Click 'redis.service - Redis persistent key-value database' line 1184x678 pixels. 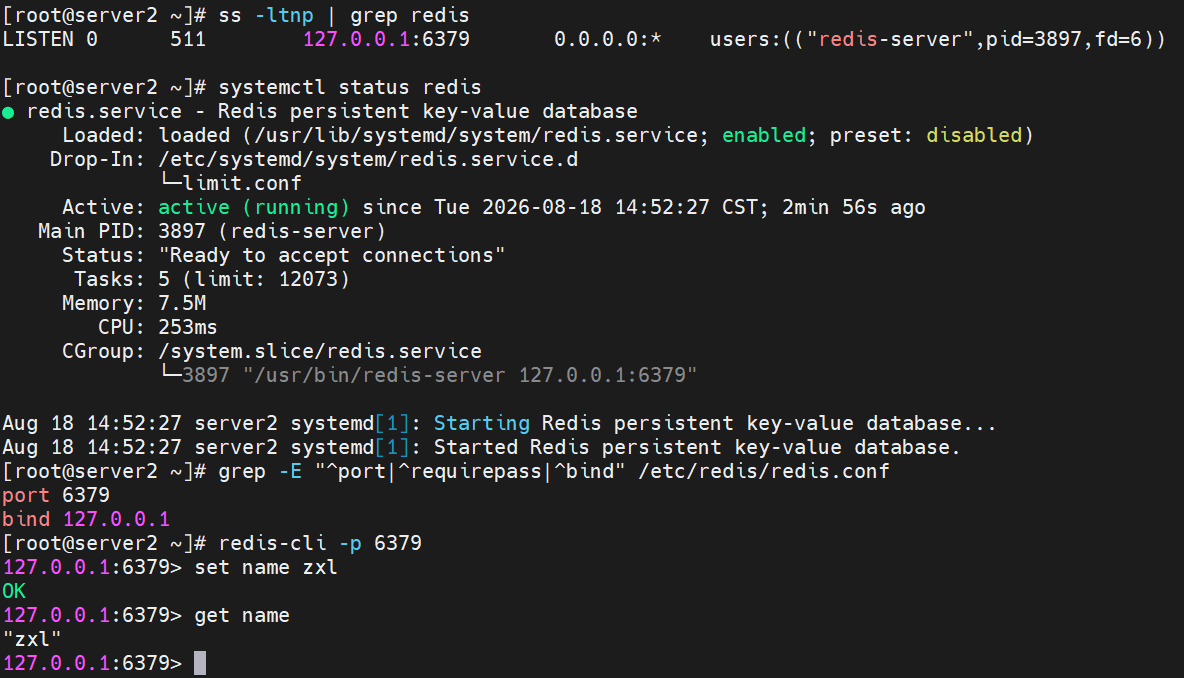click(332, 111)
